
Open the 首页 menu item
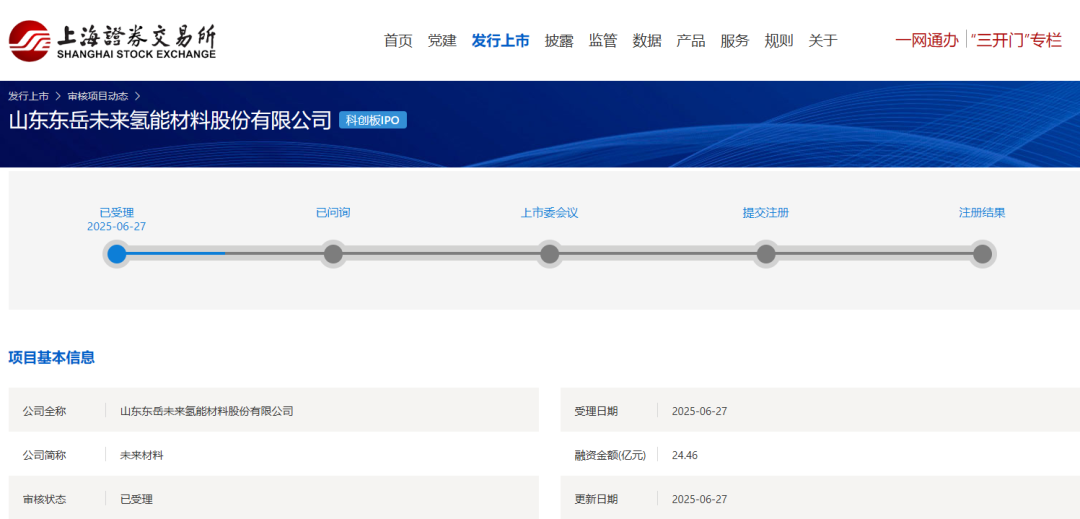[x=398, y=41]
